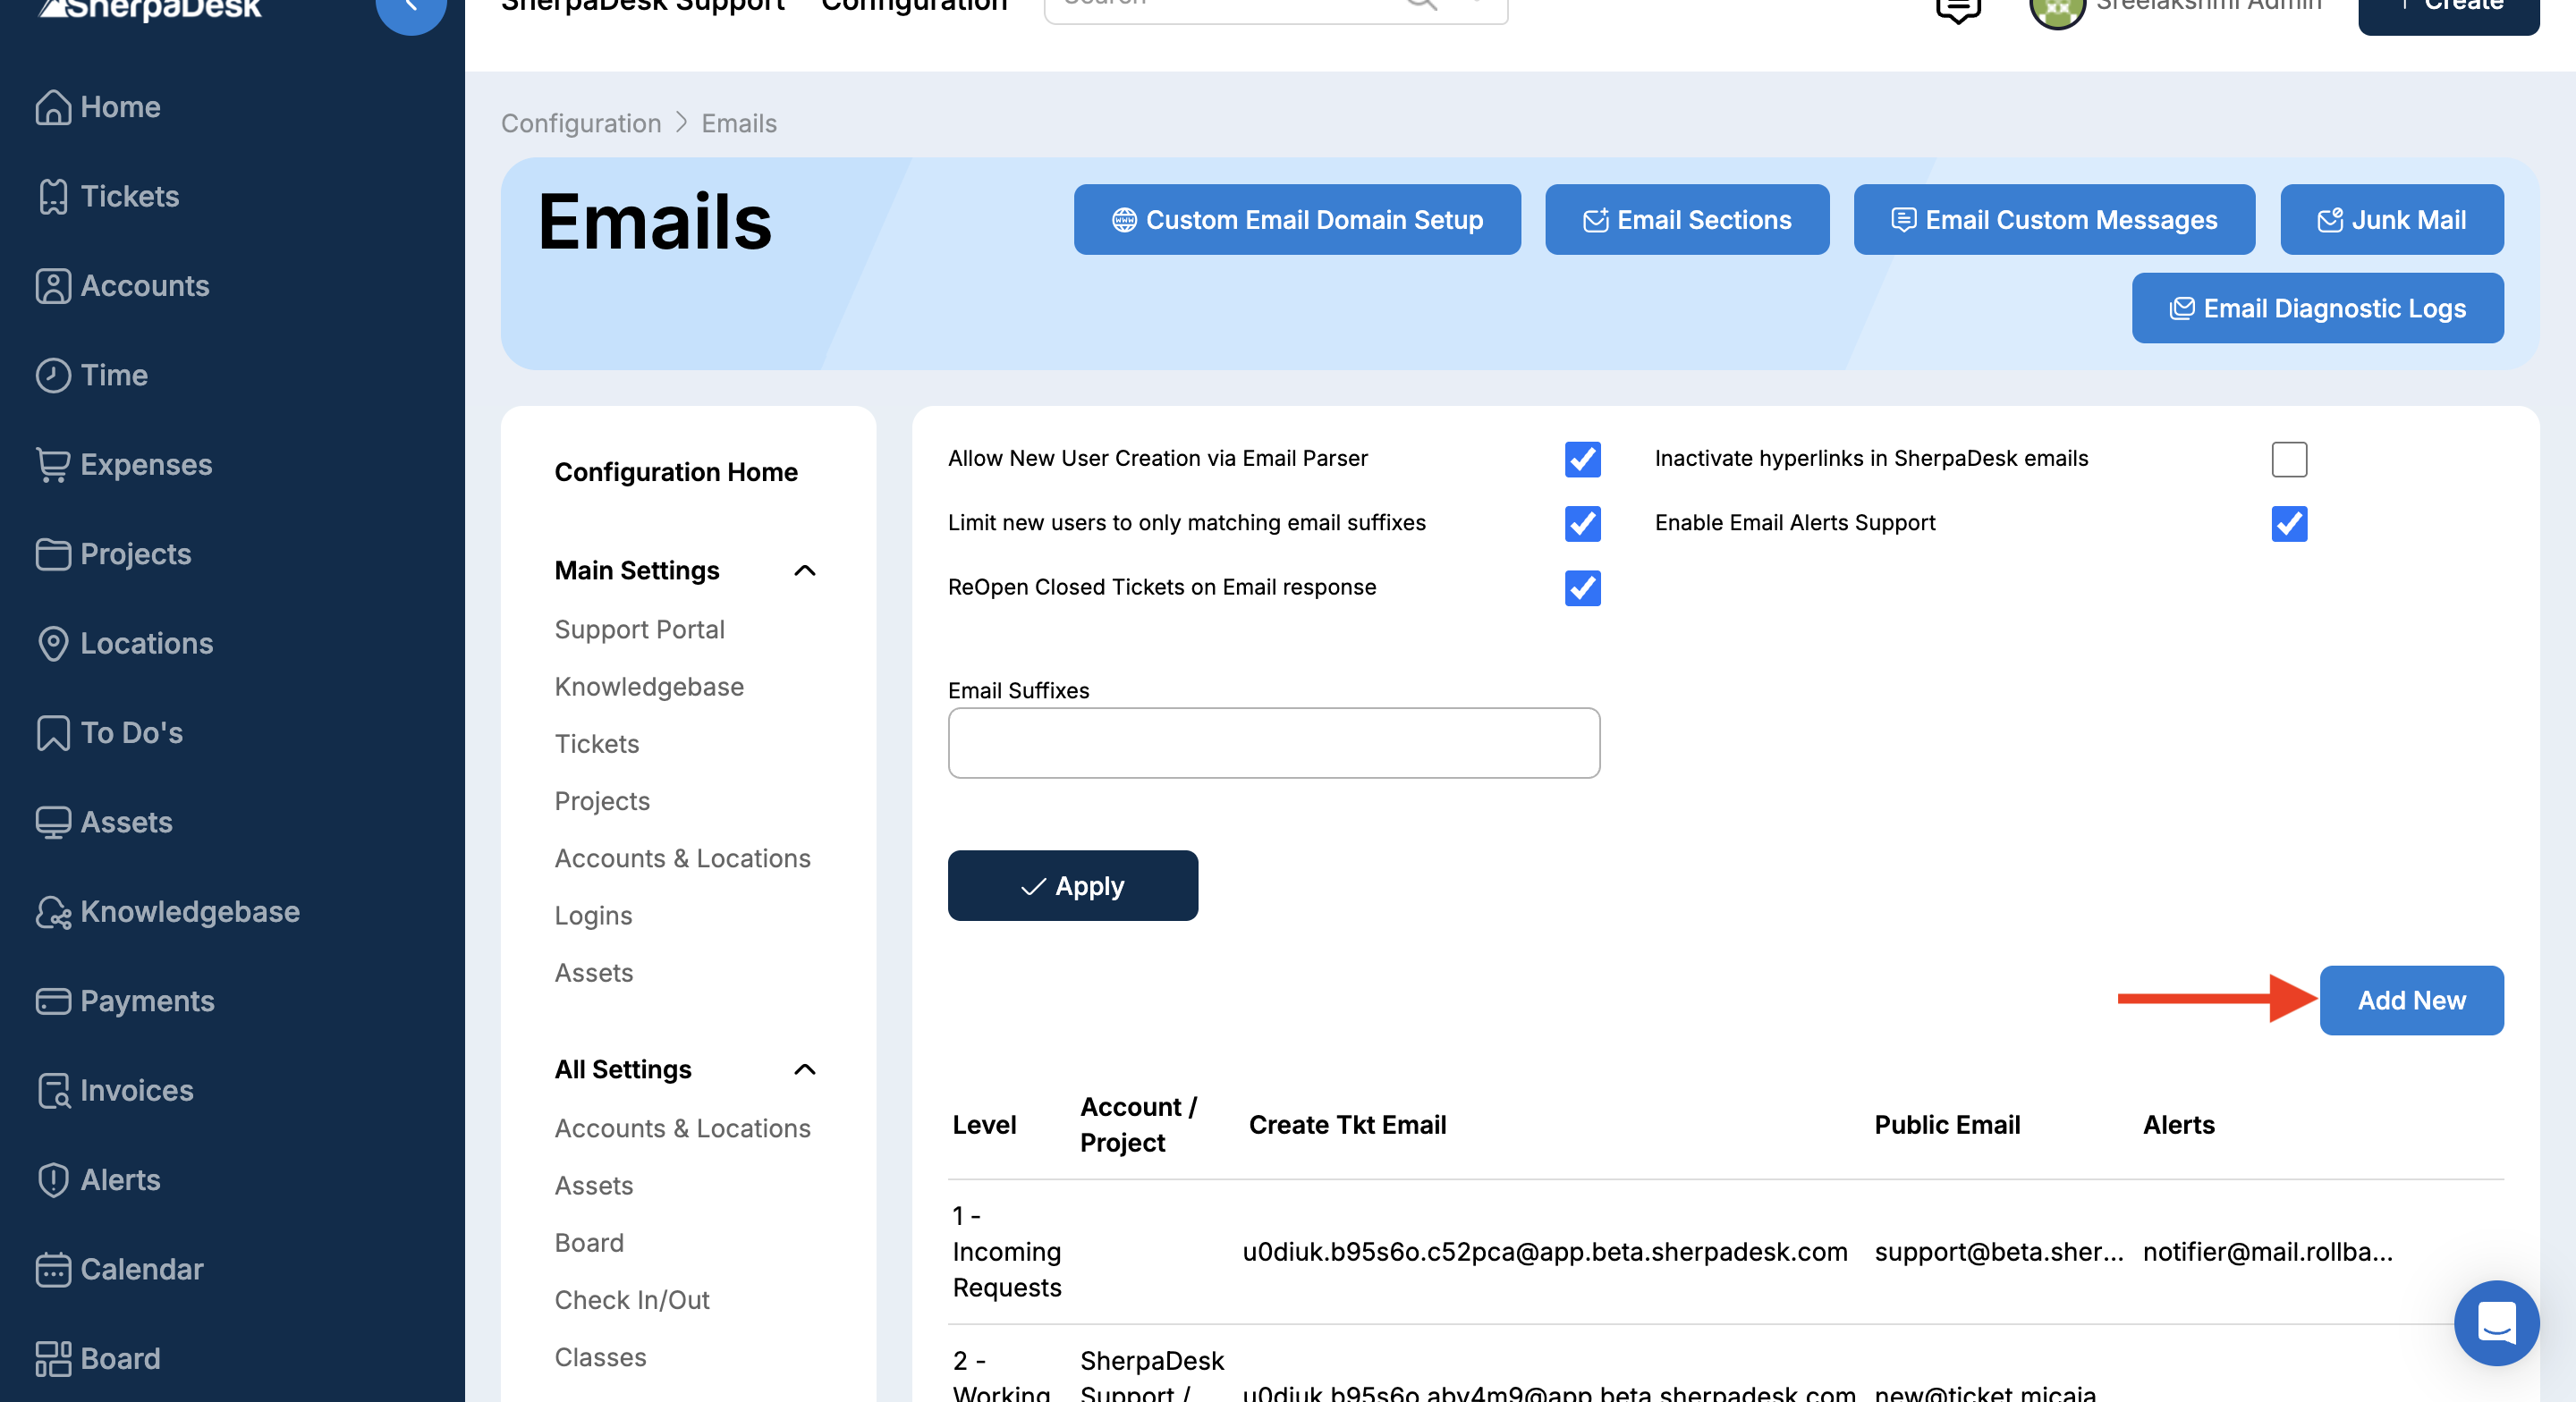
Task: Open the Expenses cart icon
Action: tap(53, 465)
